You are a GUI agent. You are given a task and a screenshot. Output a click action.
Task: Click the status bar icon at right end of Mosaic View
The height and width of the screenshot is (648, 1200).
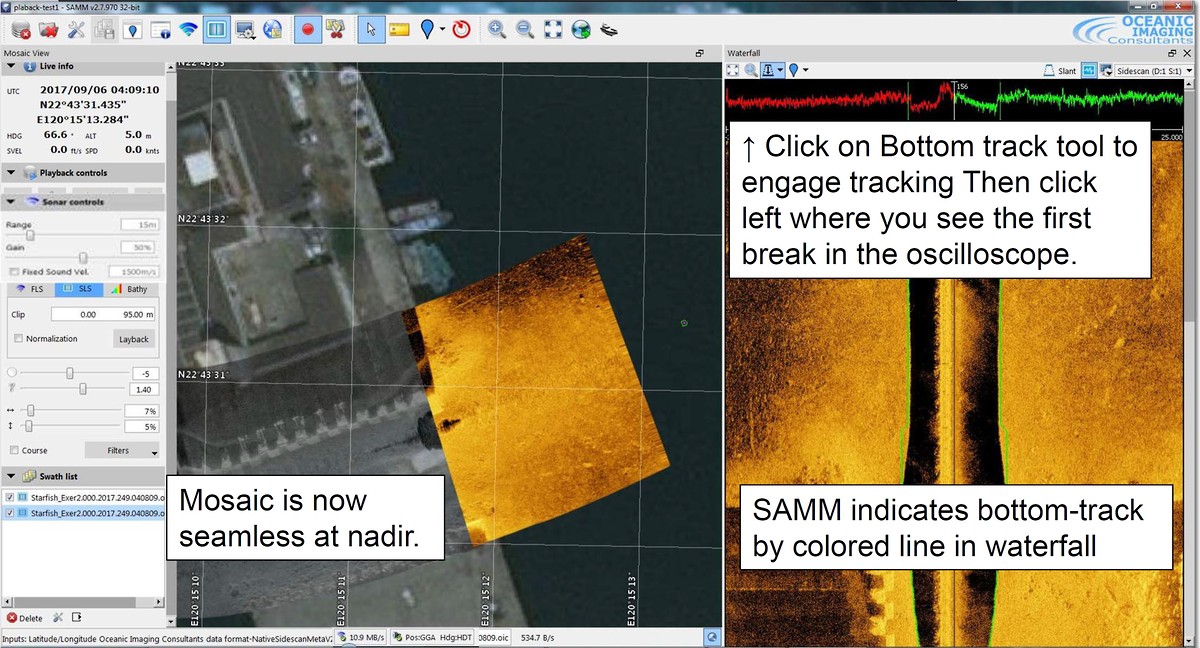coord(711,636)
